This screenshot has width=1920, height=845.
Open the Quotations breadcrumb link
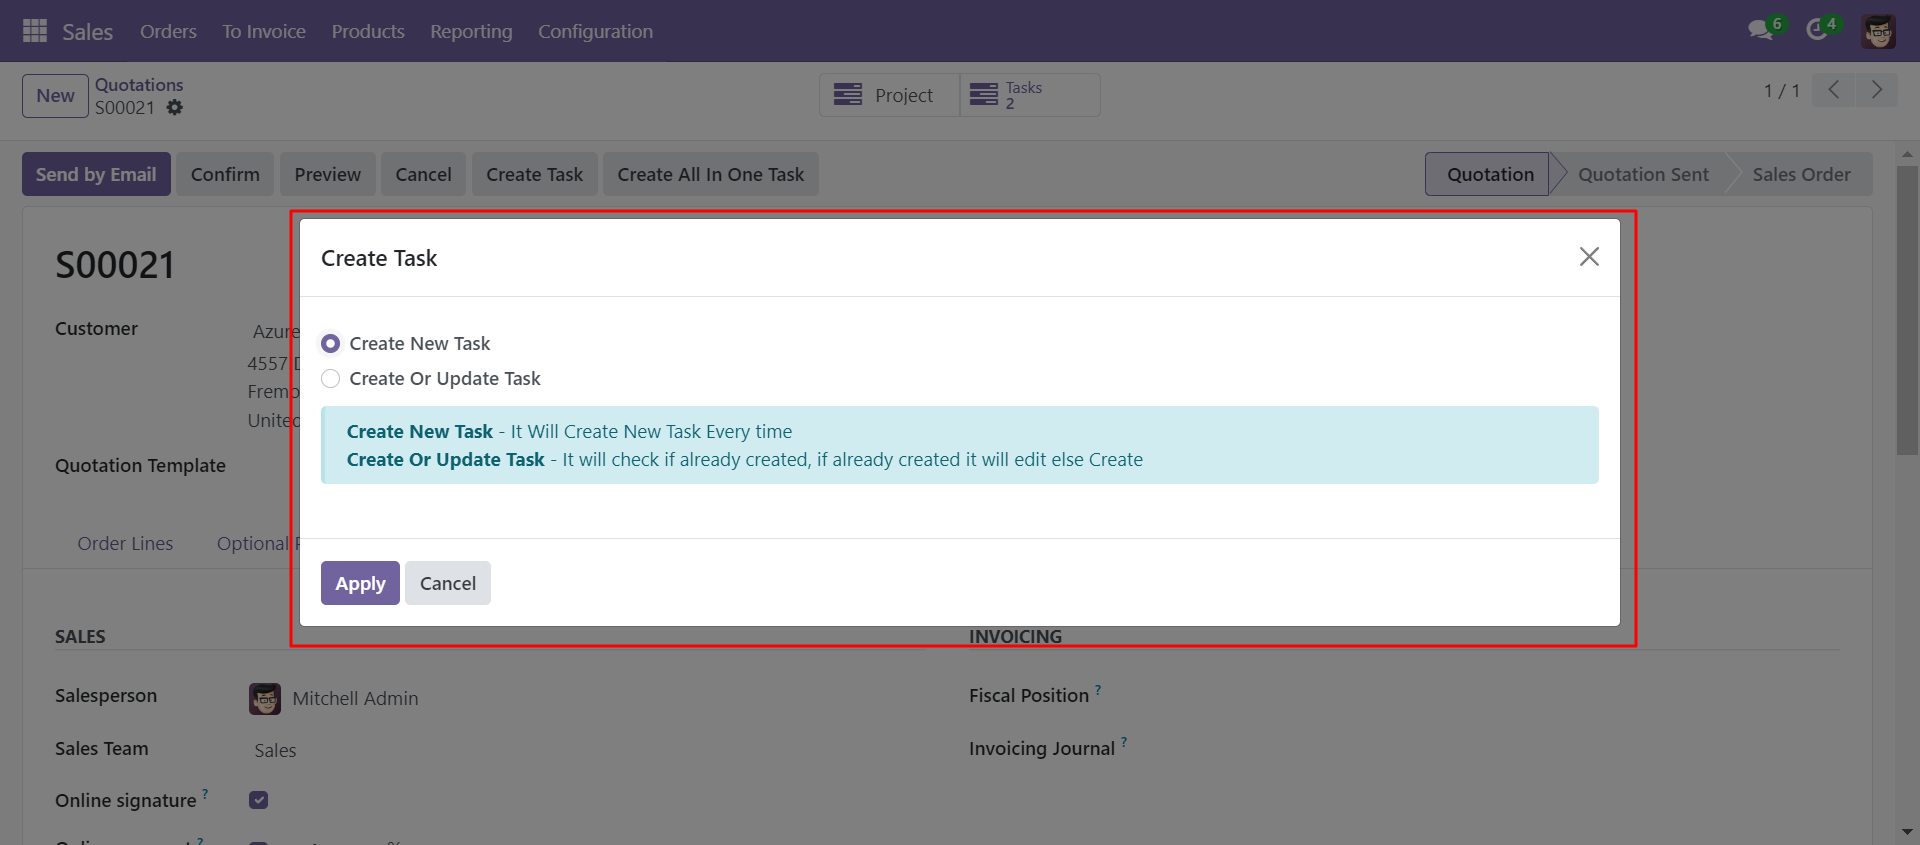(x=139, y=85)
